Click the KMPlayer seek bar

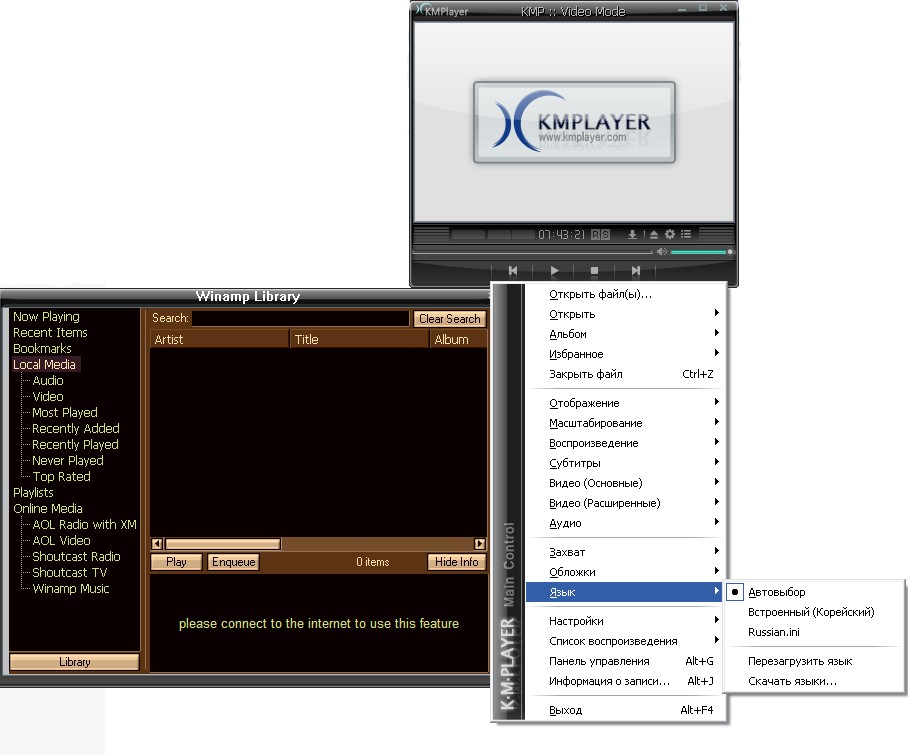532,252
